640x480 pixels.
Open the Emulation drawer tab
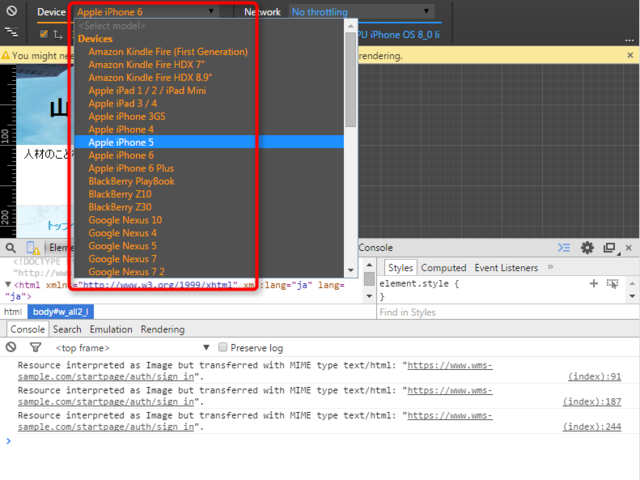click(x=111, y=329)
